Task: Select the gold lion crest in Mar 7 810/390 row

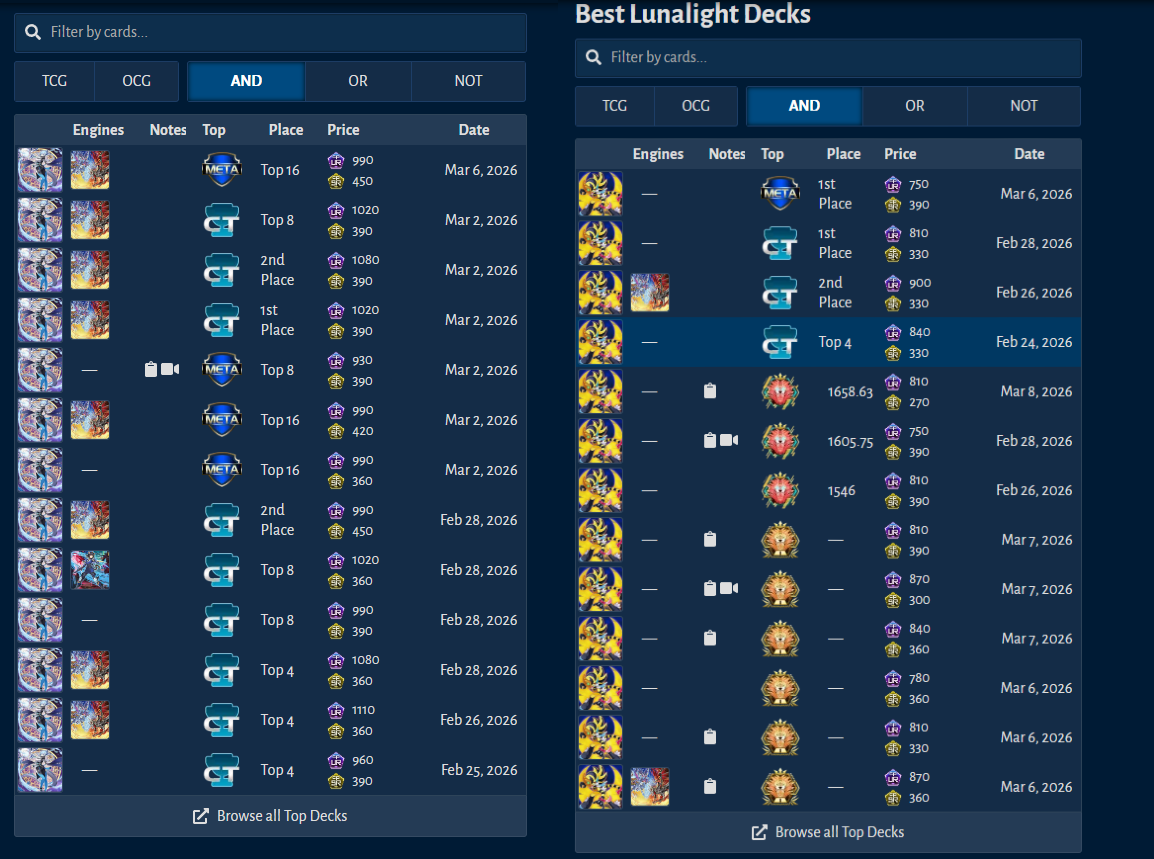Action: [x=780, y=540]
